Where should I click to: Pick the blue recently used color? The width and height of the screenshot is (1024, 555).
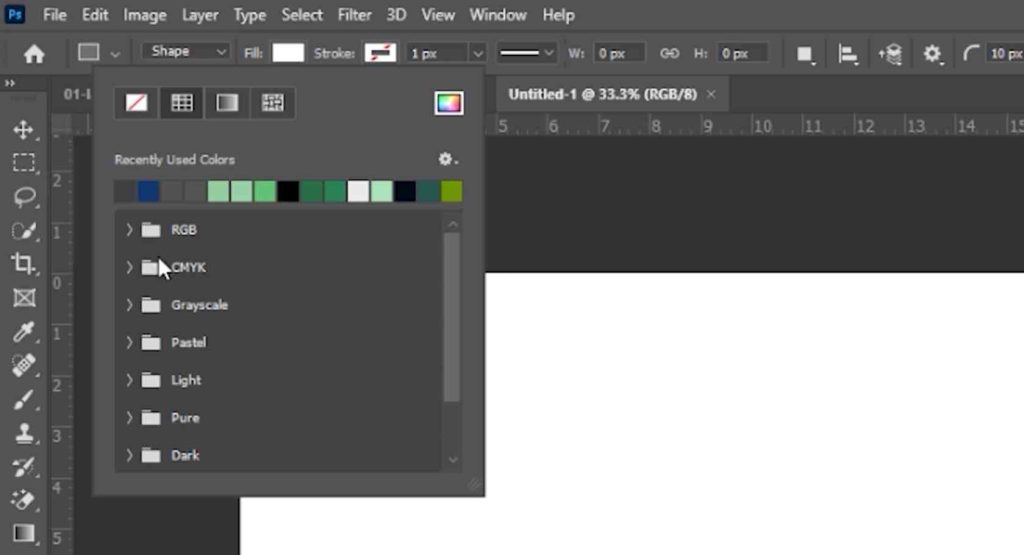tap(148, 191)
